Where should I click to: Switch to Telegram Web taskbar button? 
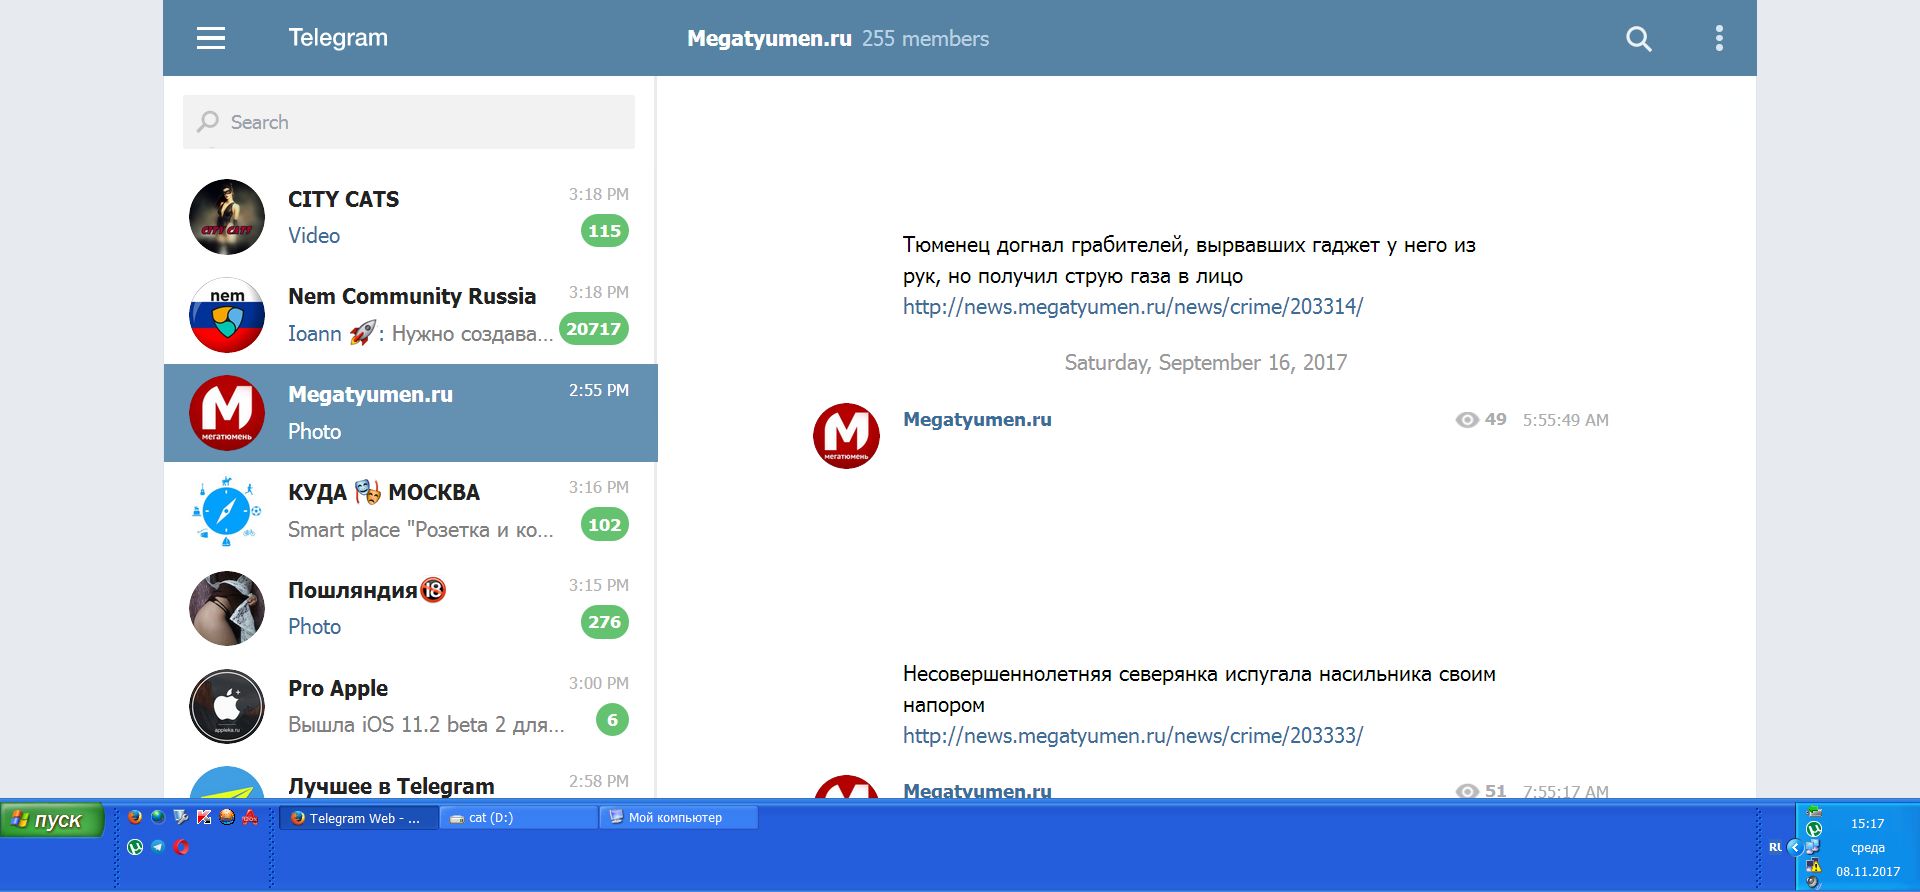(358, 818)
